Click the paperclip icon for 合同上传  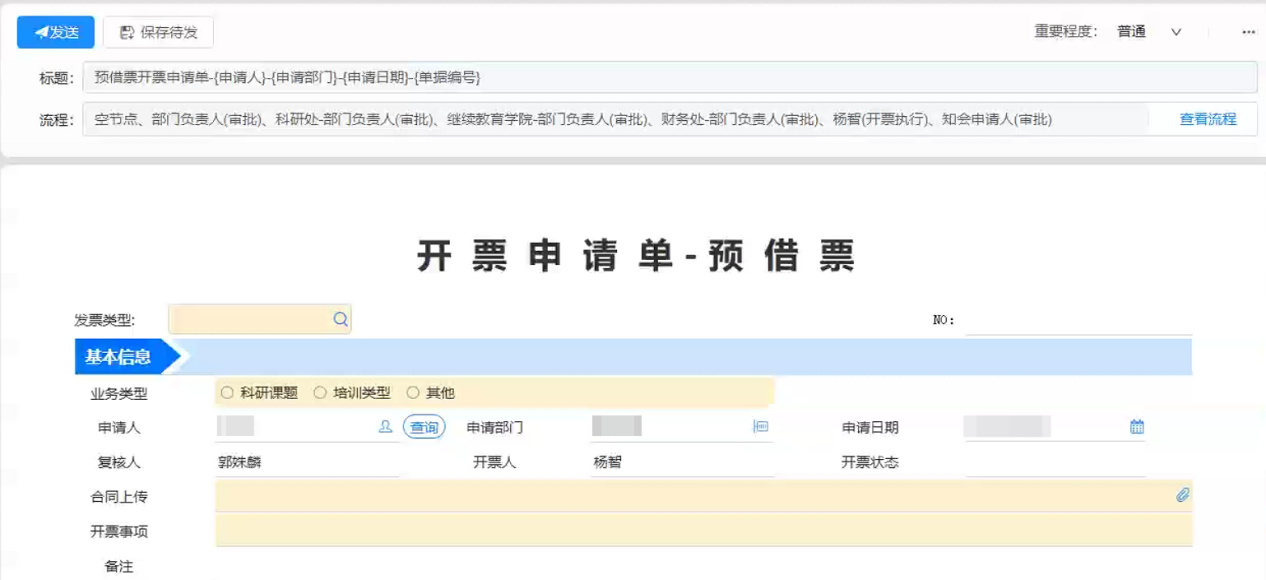[x=1182, y=495]
